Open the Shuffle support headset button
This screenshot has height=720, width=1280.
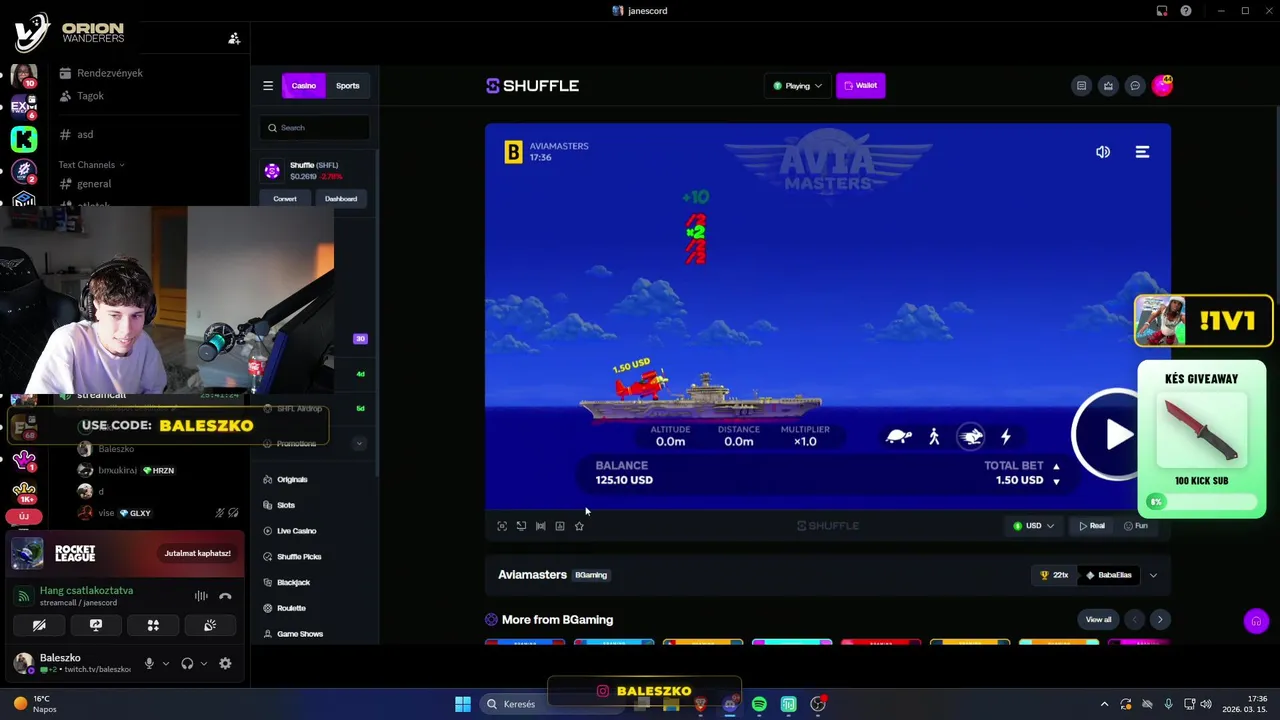(1256, 621)
